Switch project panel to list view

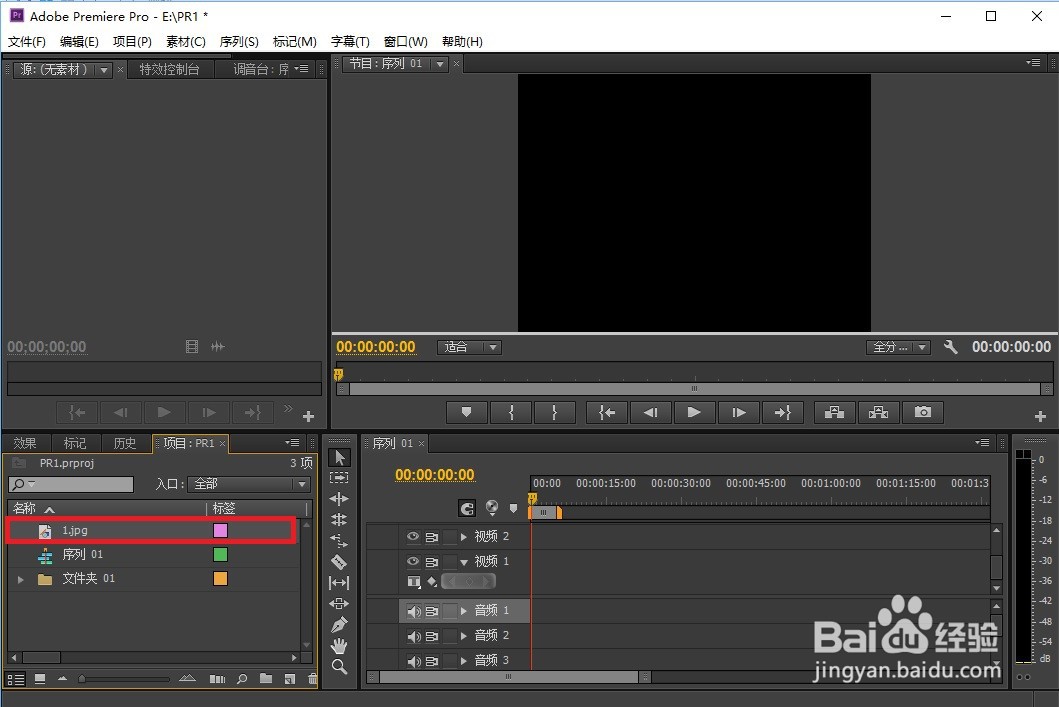click(16, 679)
